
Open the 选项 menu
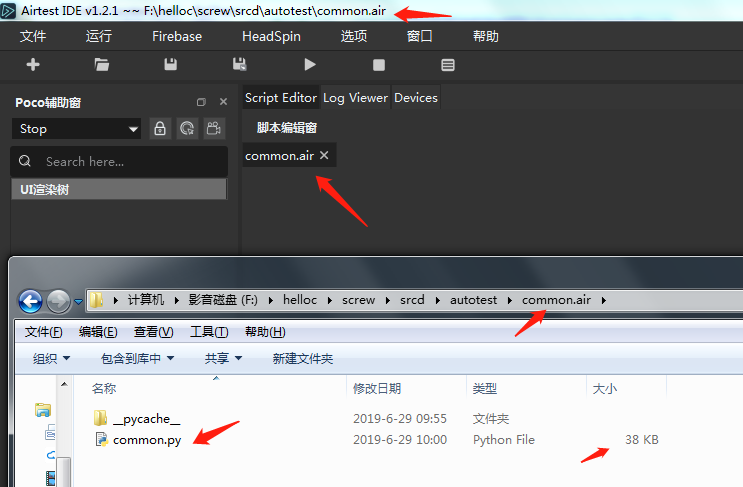[x=353, y=36]
